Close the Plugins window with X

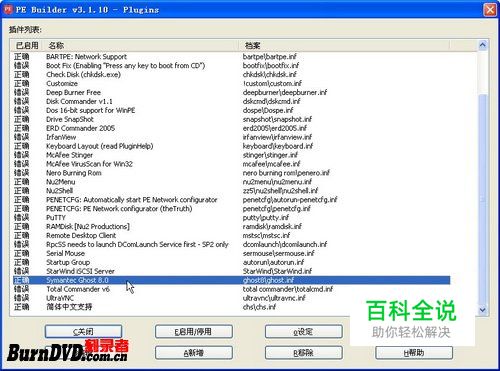(490, 10)
